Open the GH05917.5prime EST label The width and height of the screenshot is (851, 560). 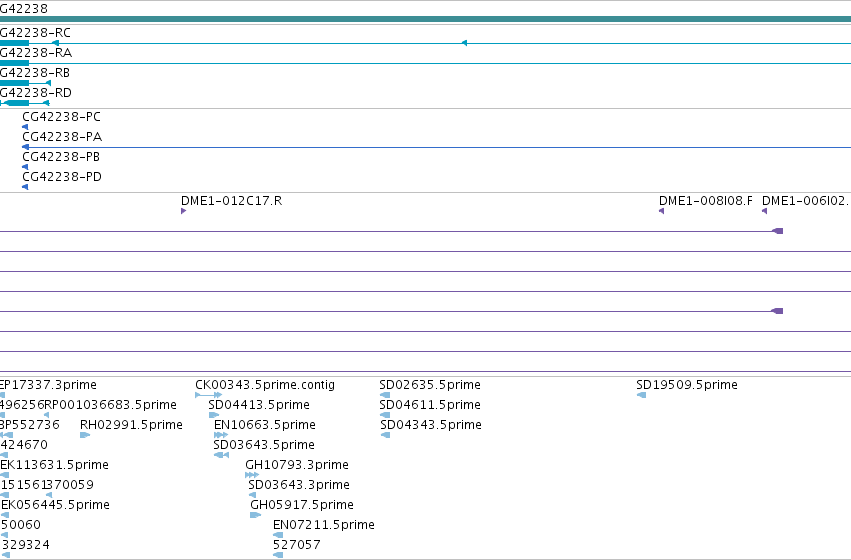tap(302, 505)
